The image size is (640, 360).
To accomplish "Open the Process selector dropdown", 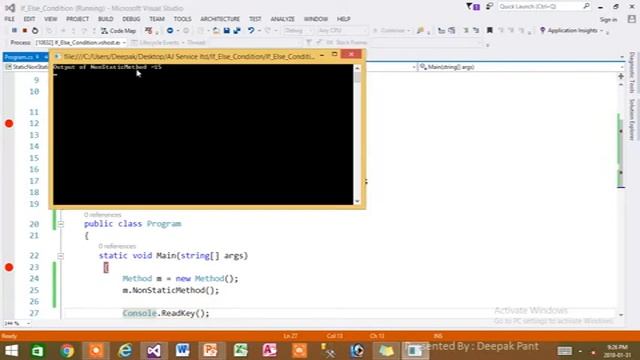I will click(80, 42).
